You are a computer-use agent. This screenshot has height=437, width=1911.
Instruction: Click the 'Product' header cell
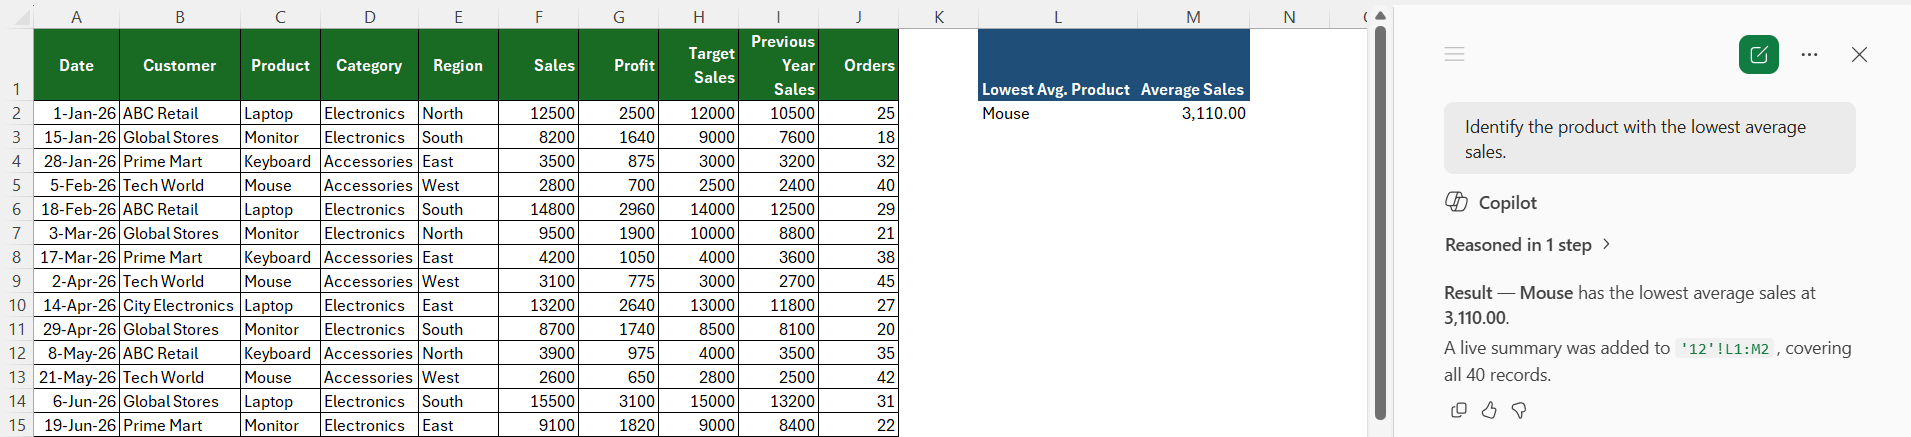280,65
